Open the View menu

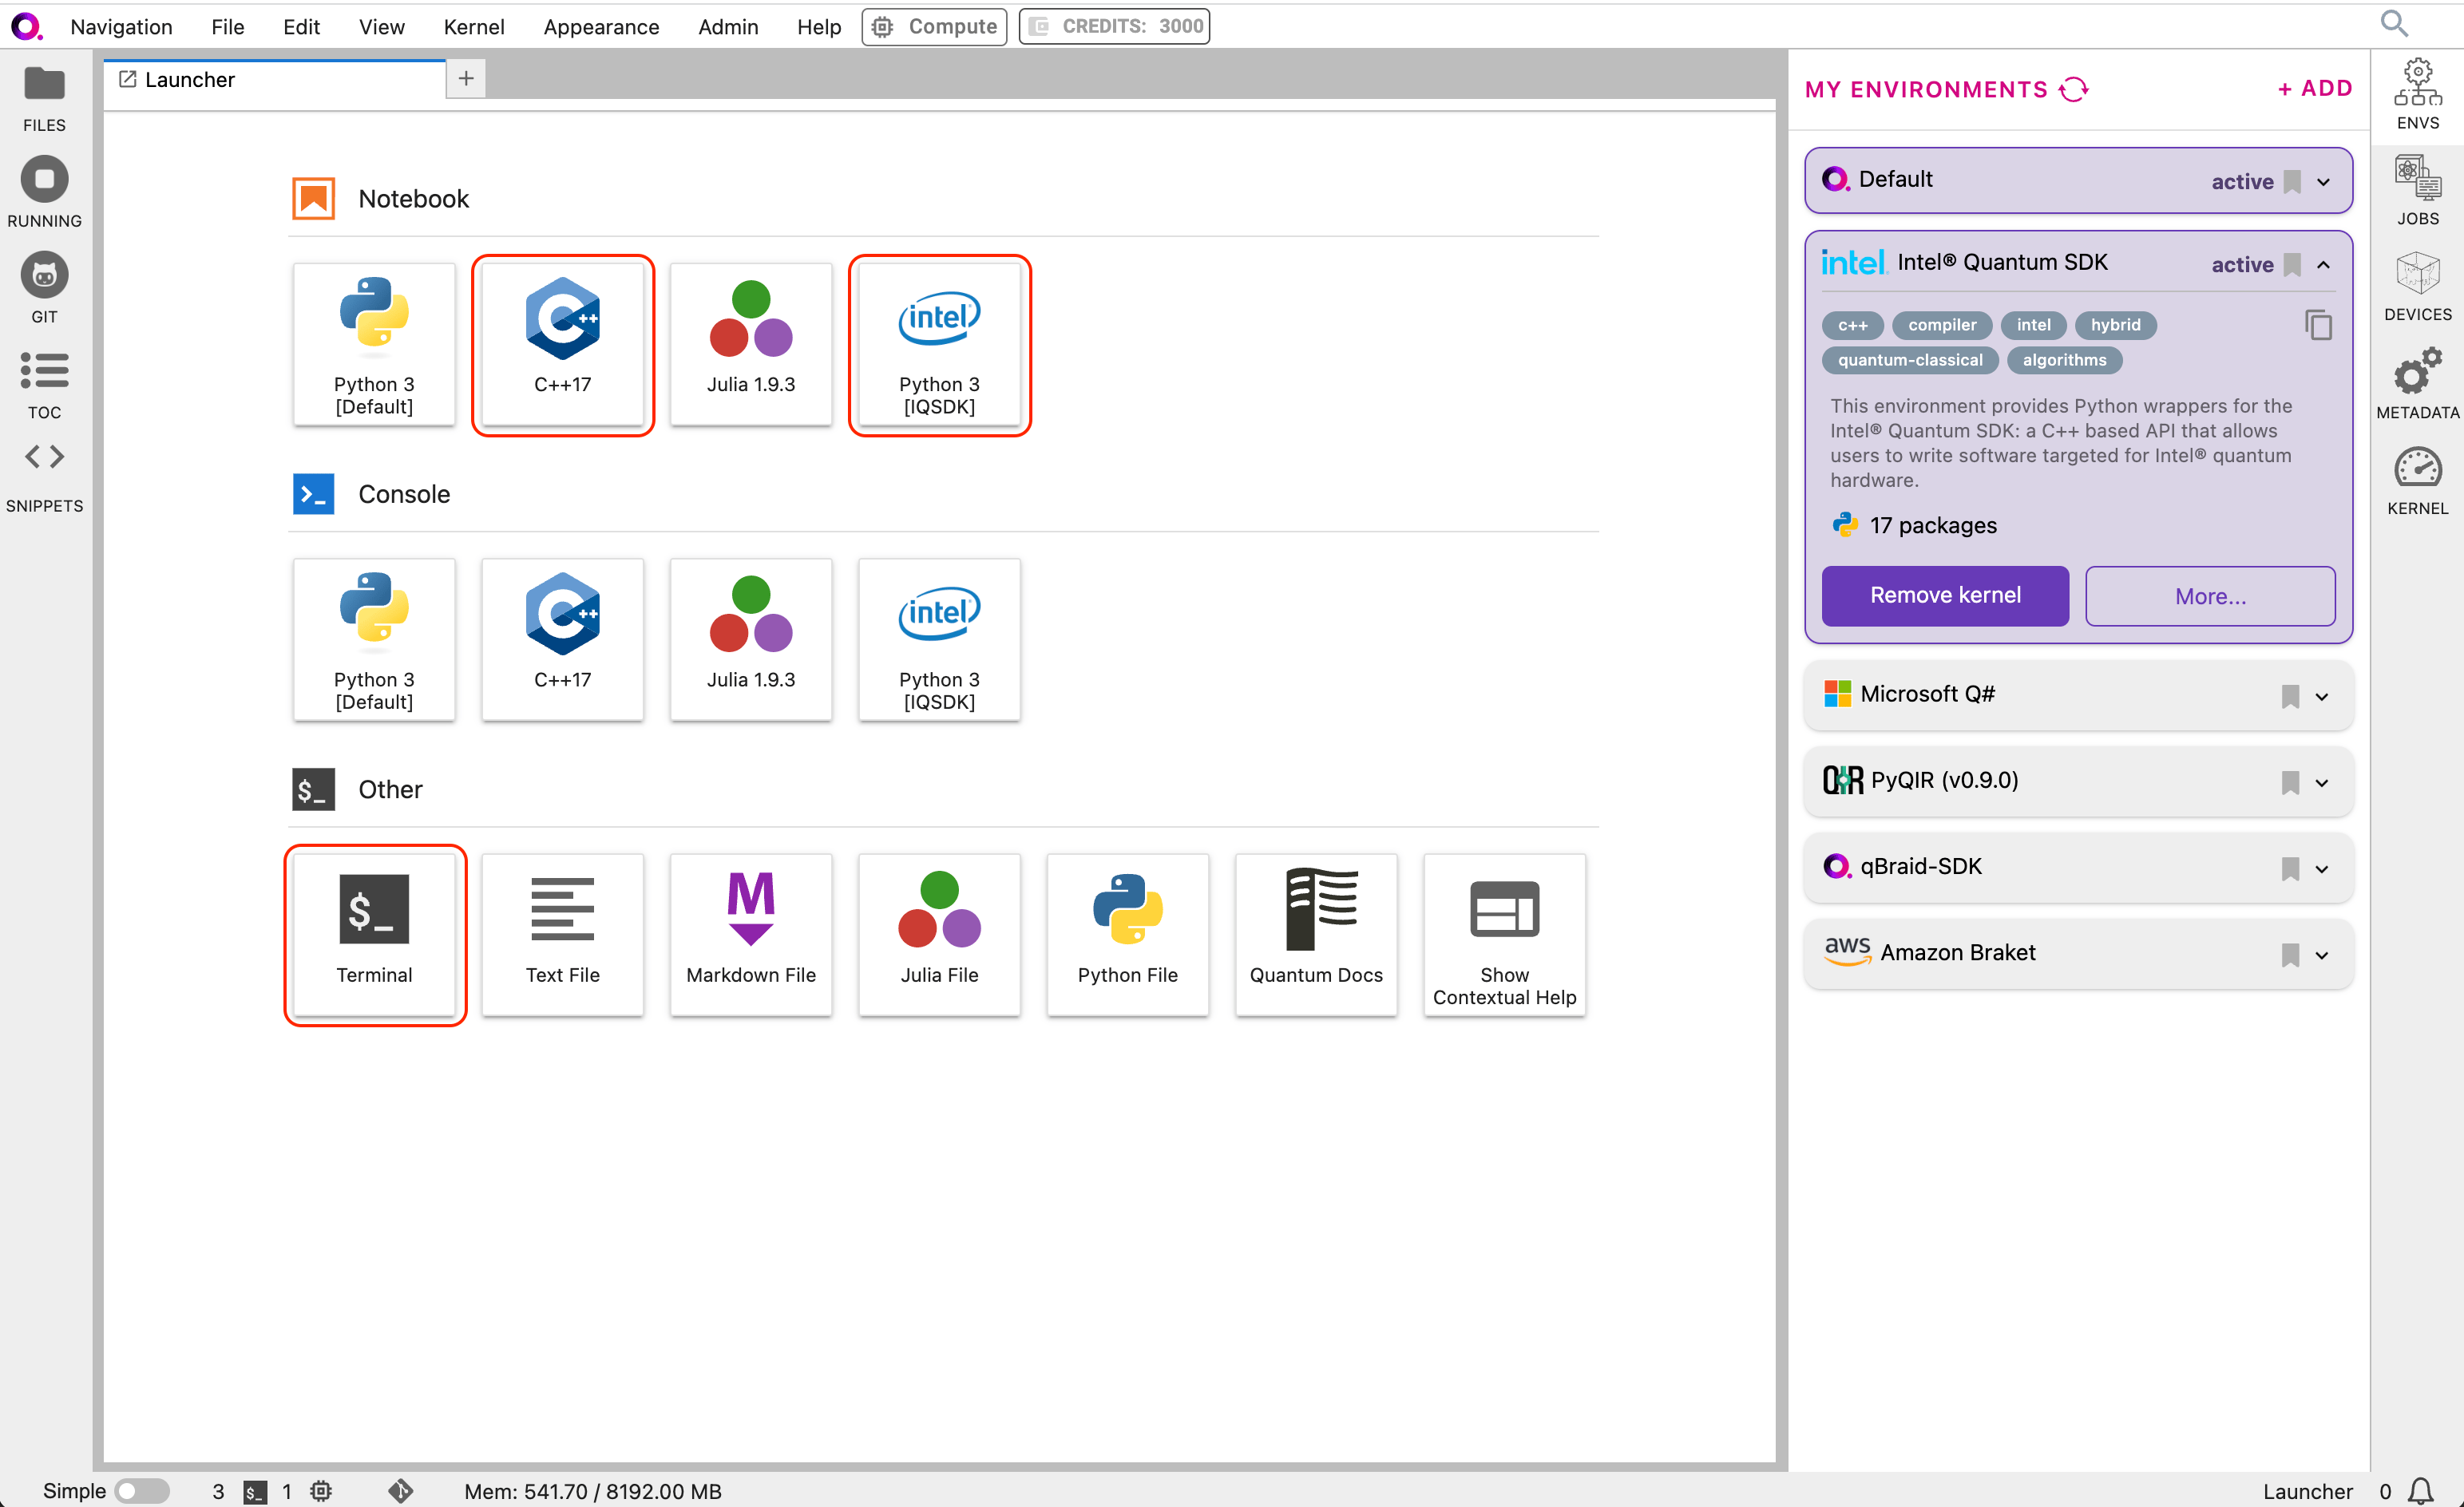pyautogui.click(x=381, y=27)
